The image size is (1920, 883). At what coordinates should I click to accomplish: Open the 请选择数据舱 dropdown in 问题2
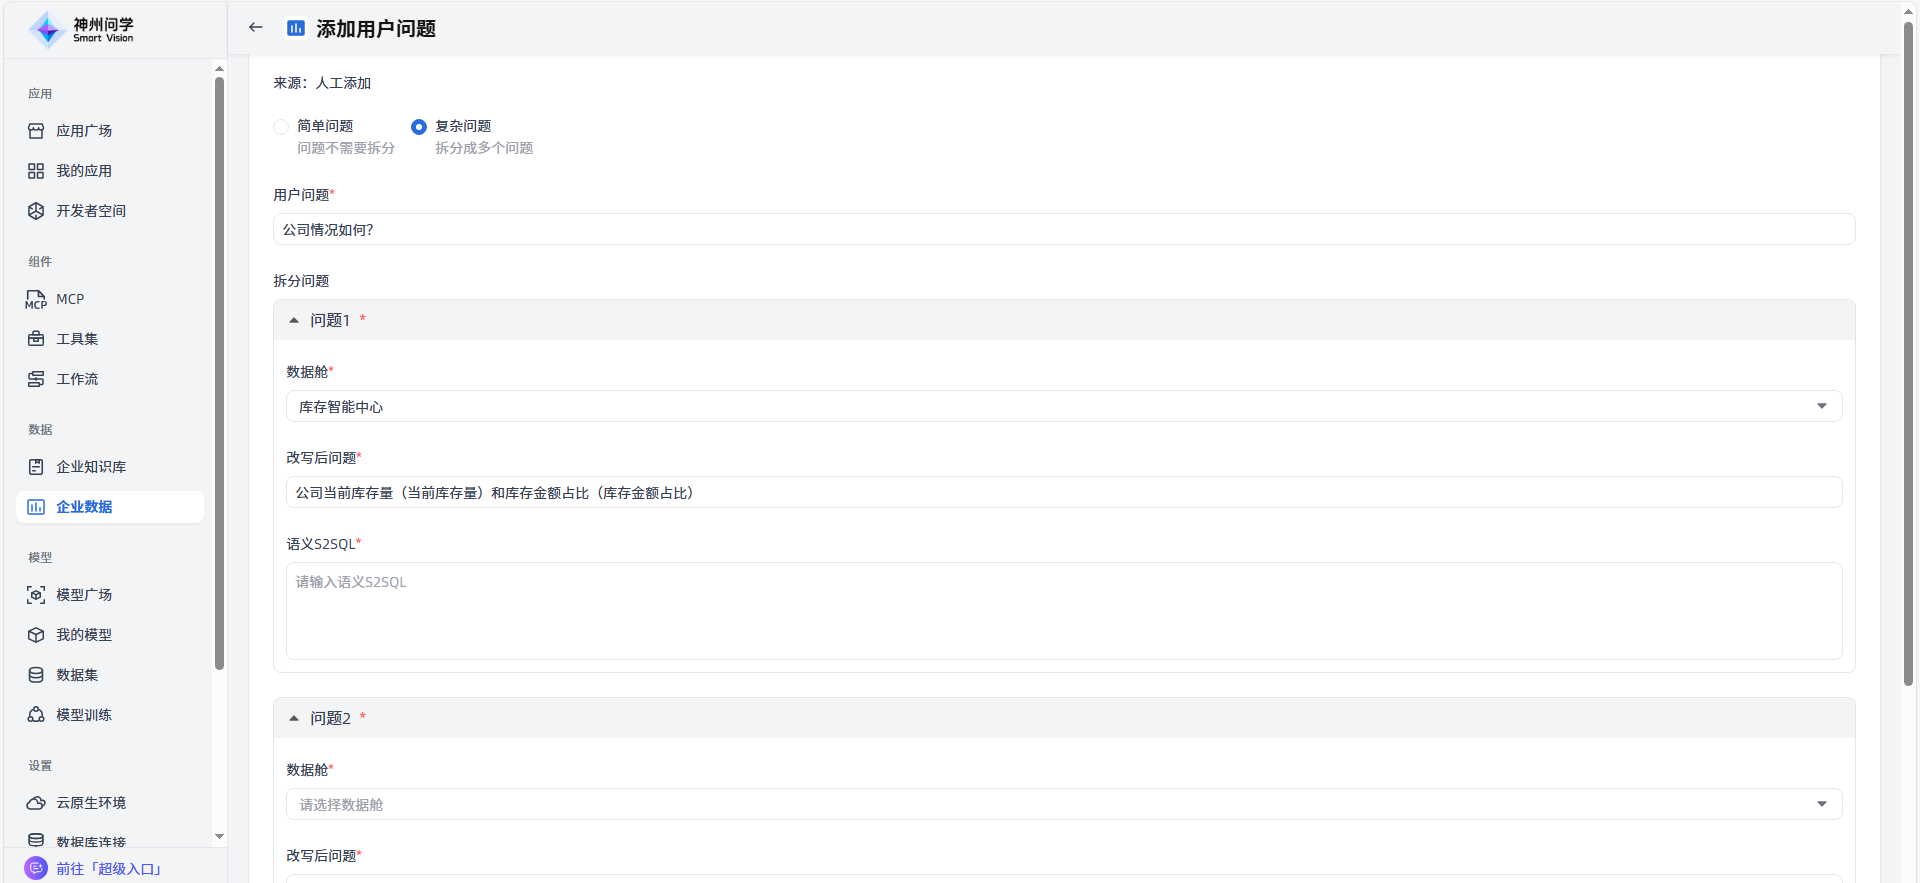(x=1063, y=804)
